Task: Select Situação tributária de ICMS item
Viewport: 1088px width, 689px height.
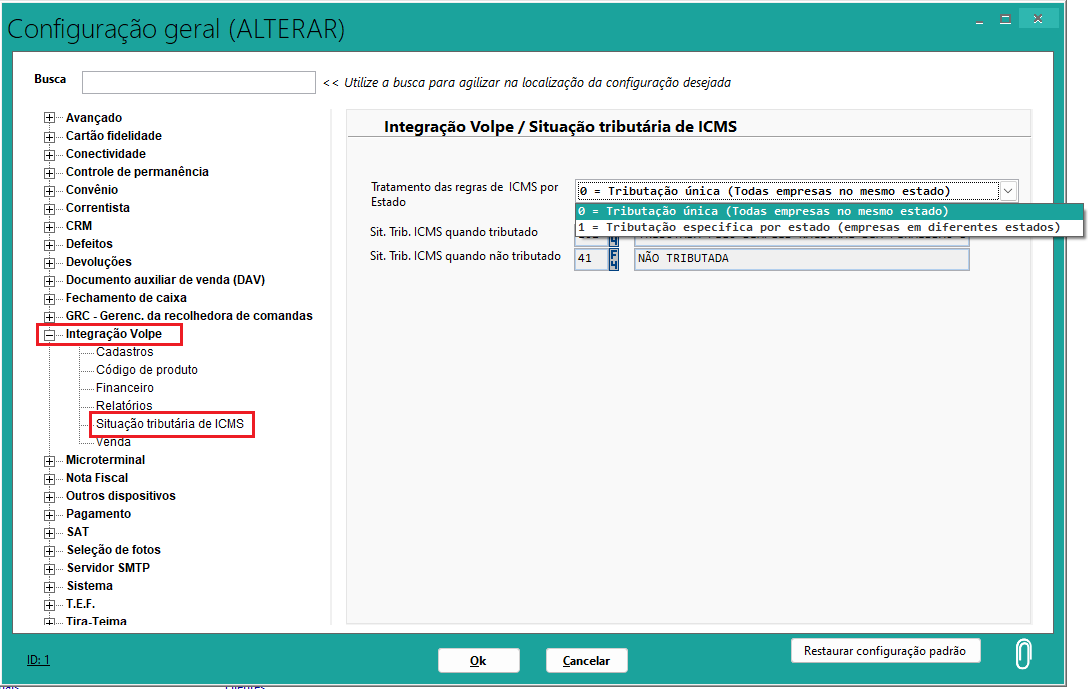Action: 169,424
